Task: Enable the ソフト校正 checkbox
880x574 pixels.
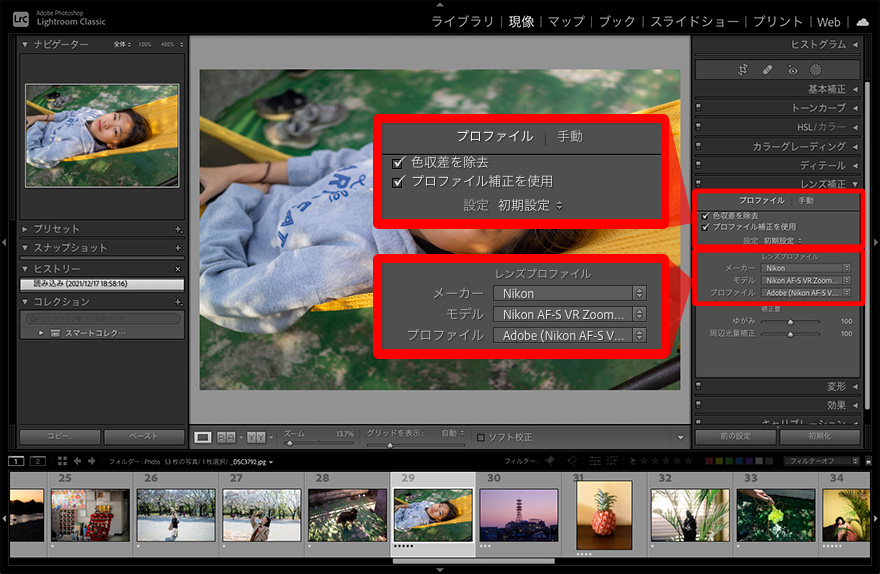Action: (x=481, y=437)
